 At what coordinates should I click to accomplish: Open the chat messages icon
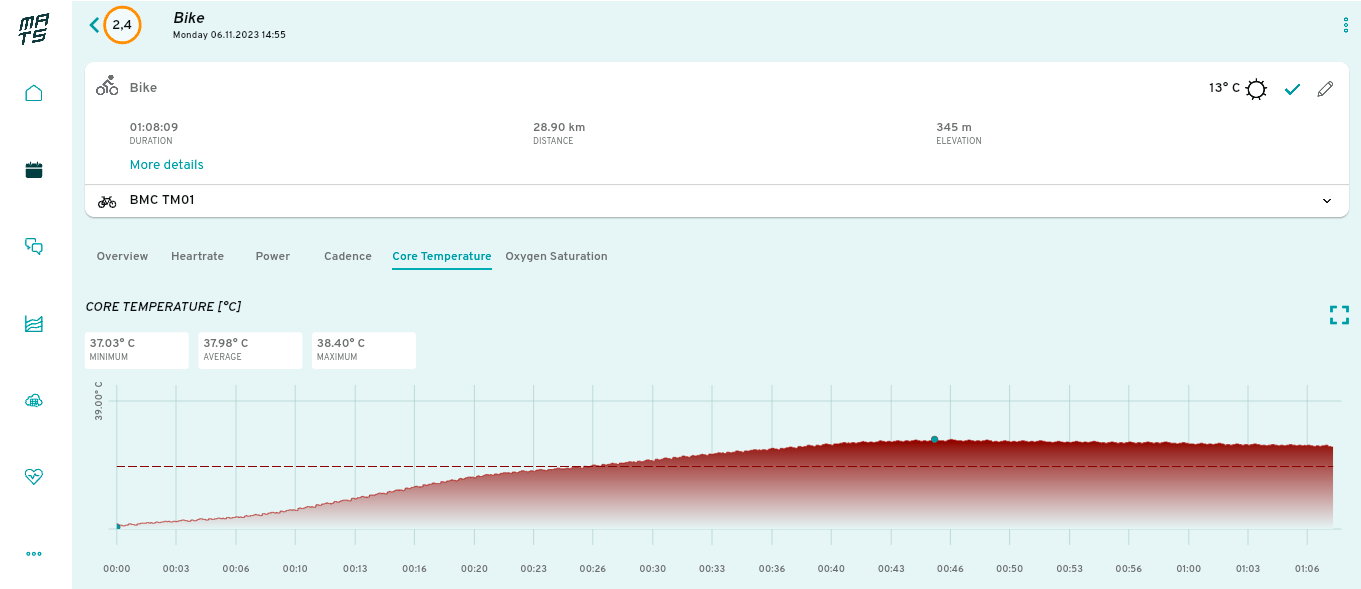click(x=34, y=246)
